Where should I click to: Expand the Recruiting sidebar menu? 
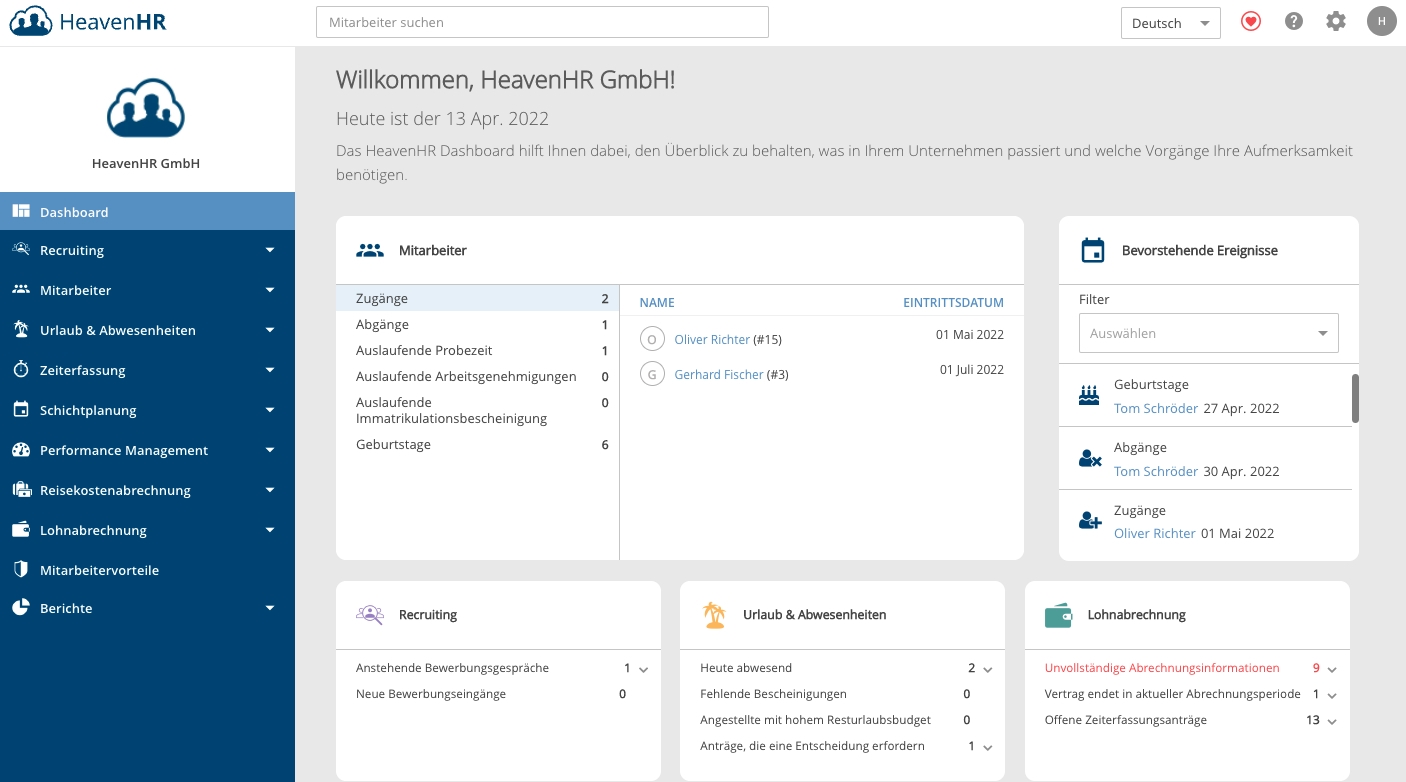pos(269,250)
